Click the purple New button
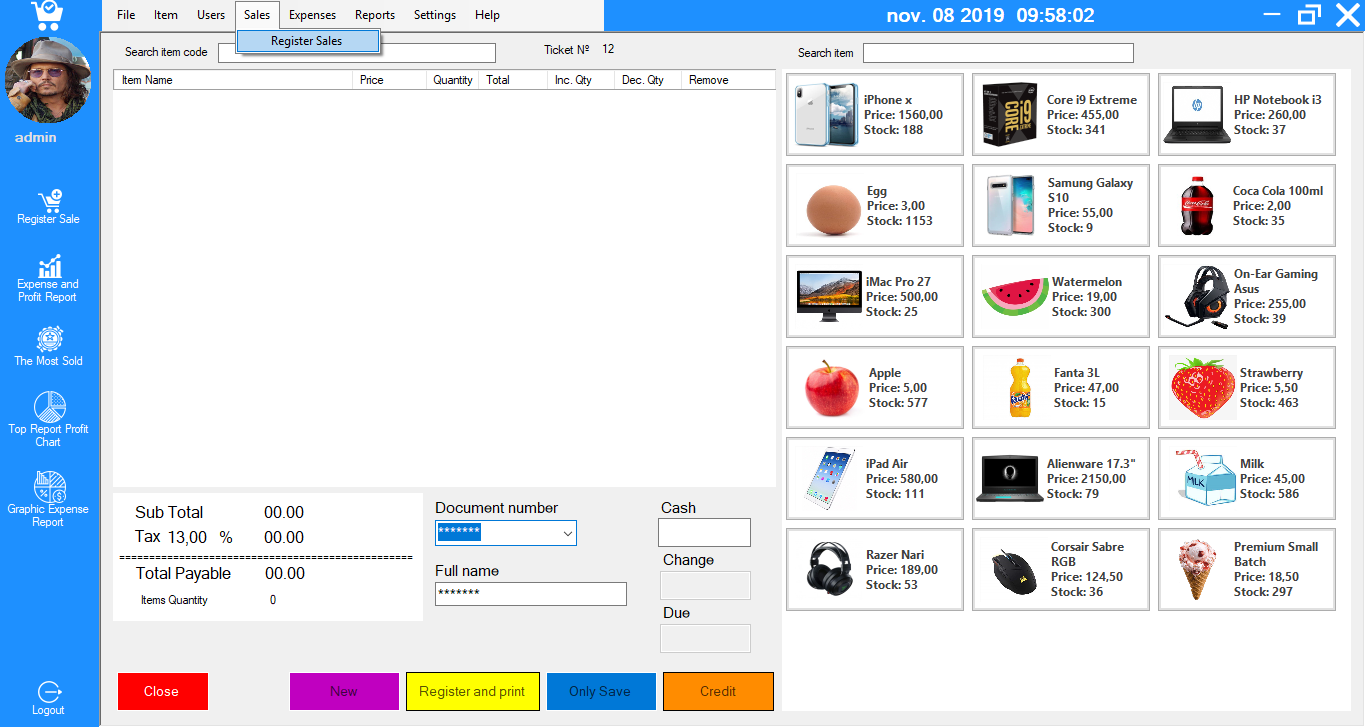1365x727 pixels. click(344, 691)
